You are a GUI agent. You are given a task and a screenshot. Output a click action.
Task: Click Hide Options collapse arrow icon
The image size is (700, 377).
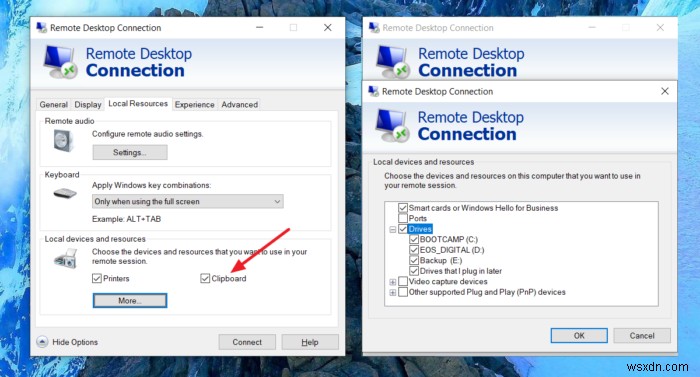pos(42,342)
